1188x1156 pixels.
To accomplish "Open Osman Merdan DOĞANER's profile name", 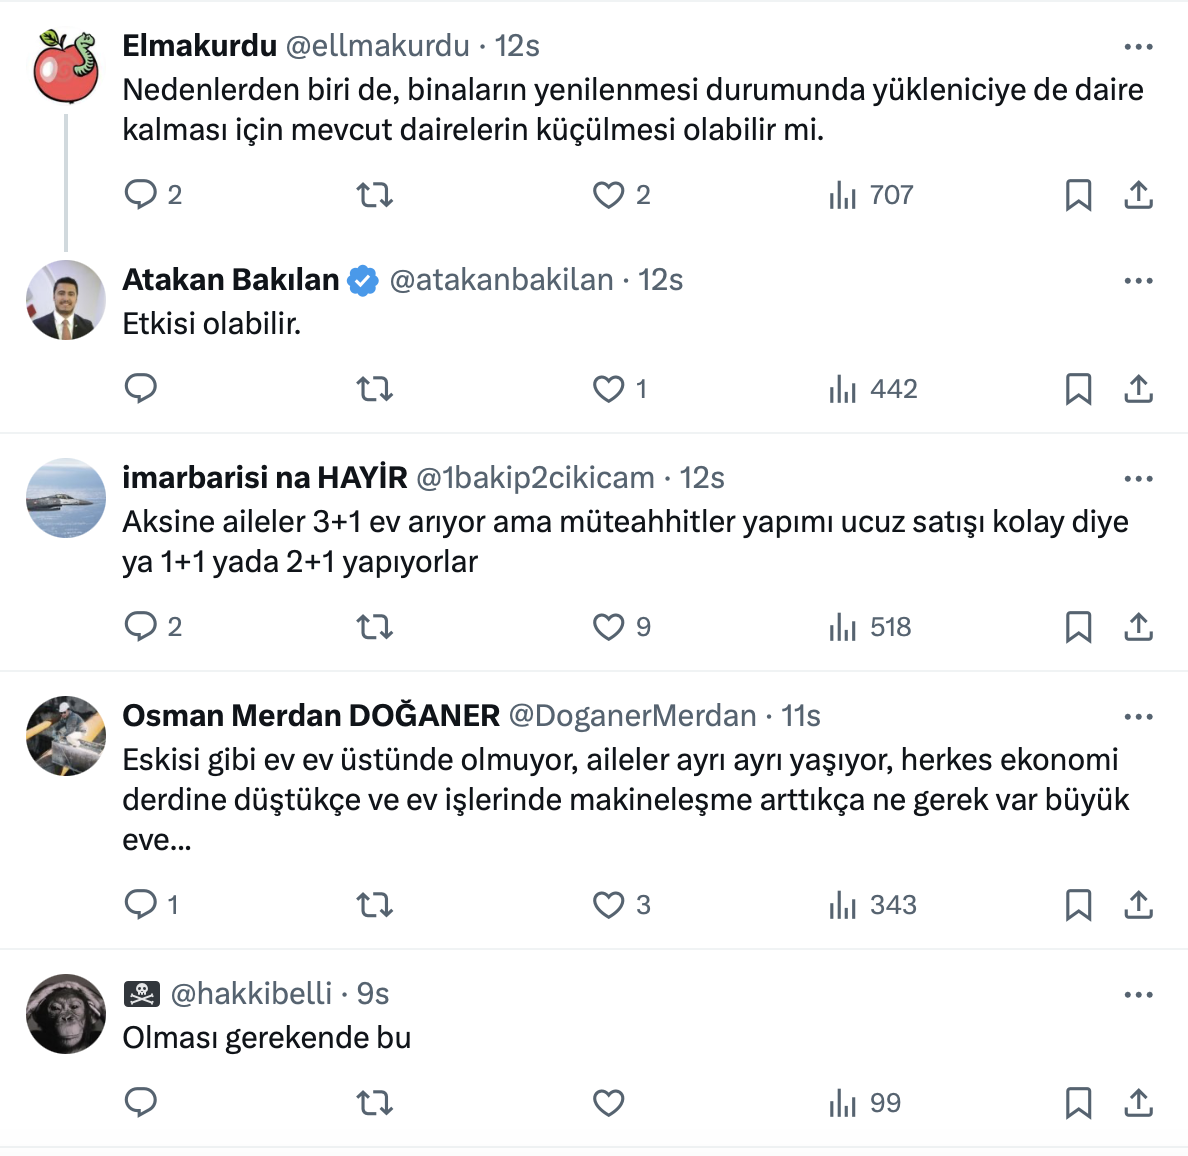I will [x=311, y=716].
